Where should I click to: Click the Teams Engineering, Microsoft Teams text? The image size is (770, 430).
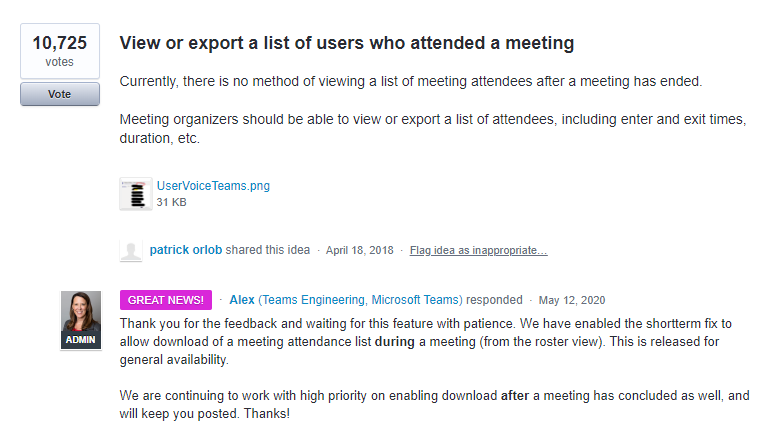(360, 300)
